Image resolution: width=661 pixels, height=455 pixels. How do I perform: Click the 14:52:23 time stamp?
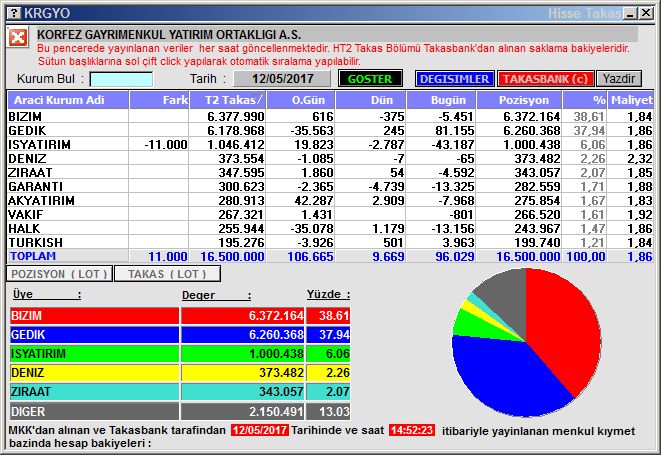coord(411,430)
